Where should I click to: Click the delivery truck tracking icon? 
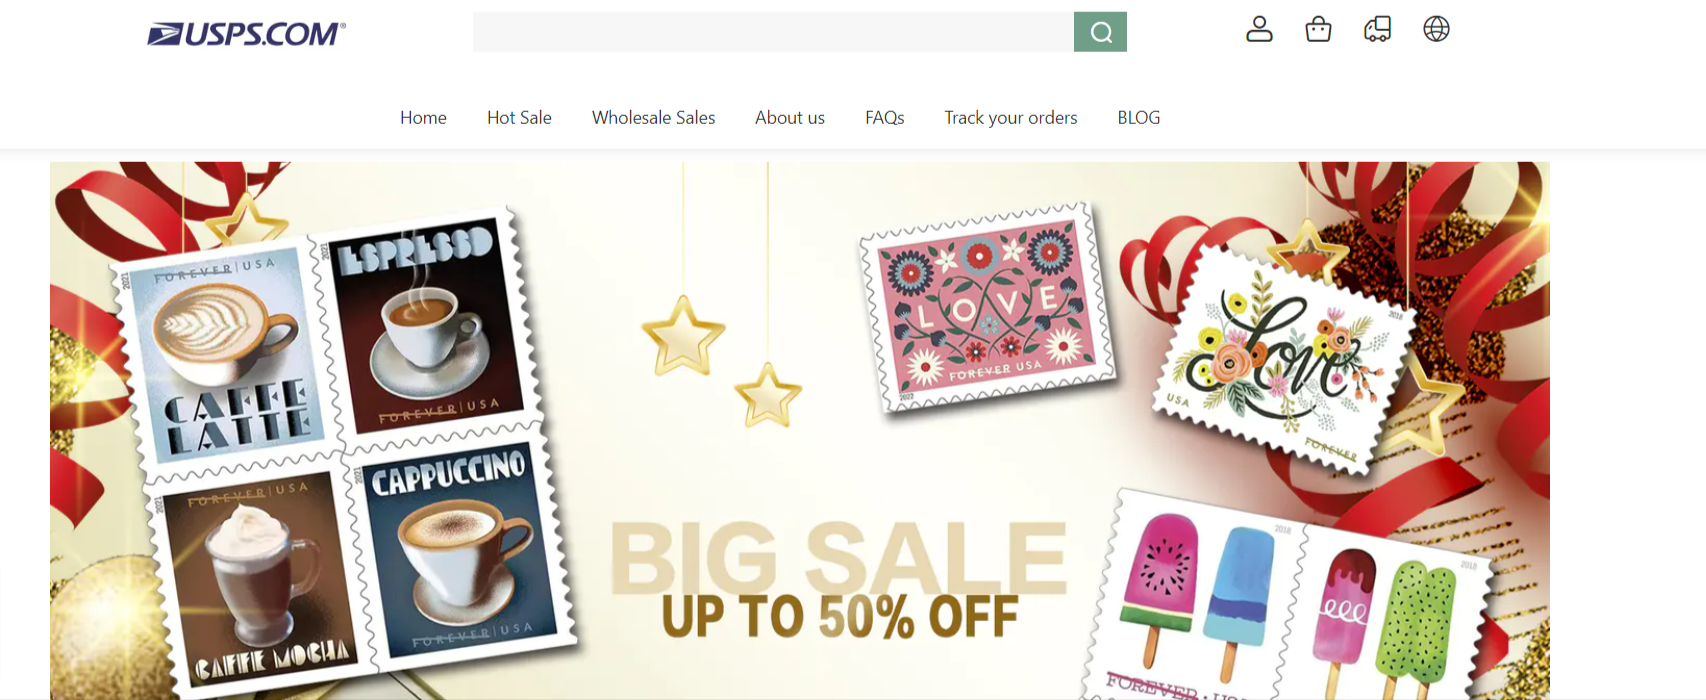click(1377, 29)
